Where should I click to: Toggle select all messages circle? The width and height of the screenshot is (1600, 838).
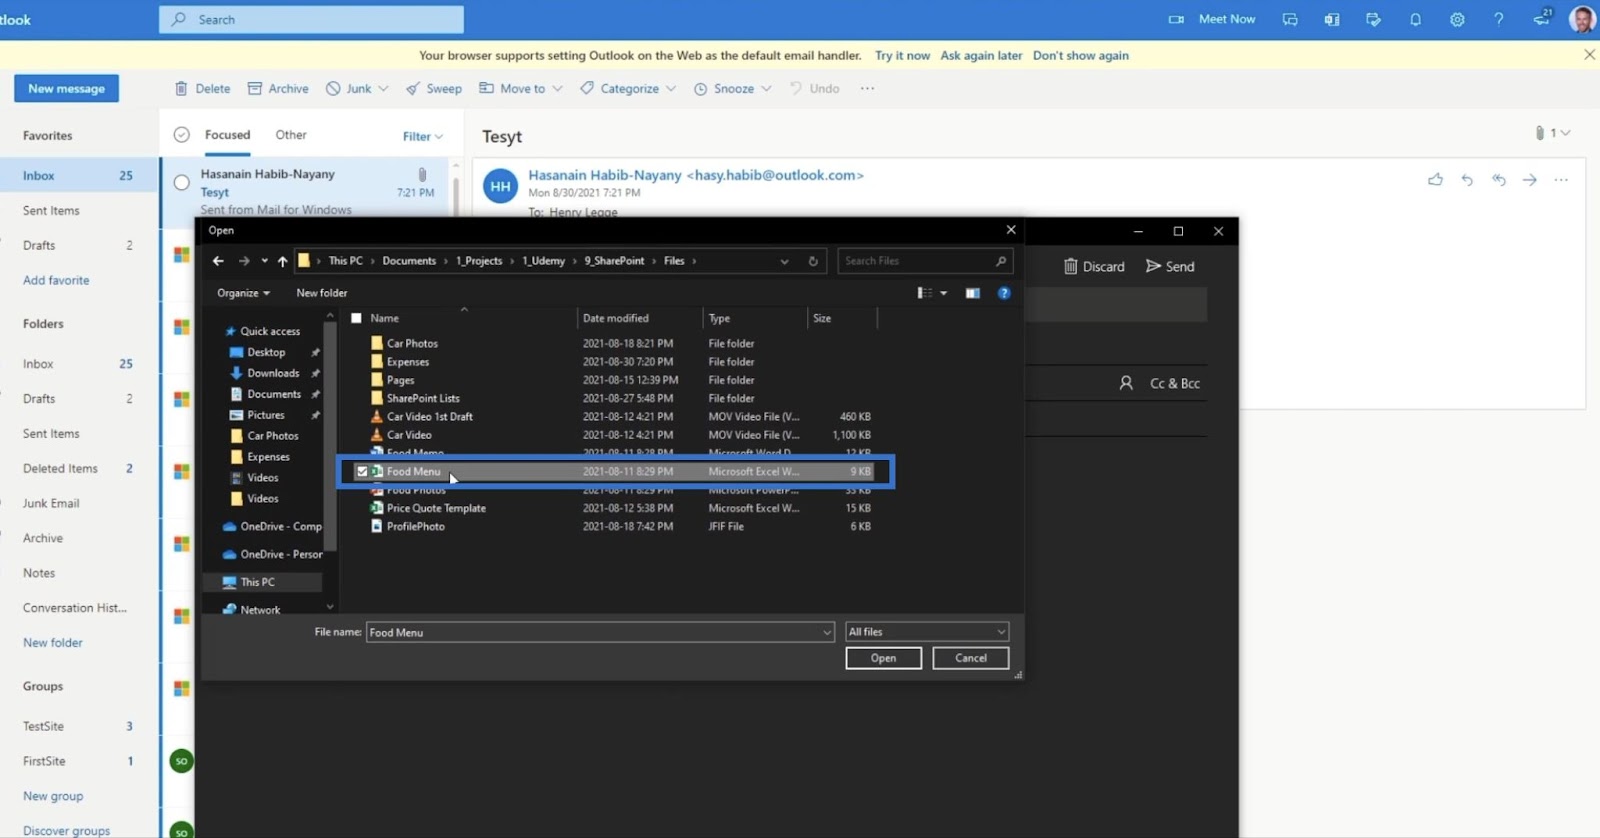(181, 135)
